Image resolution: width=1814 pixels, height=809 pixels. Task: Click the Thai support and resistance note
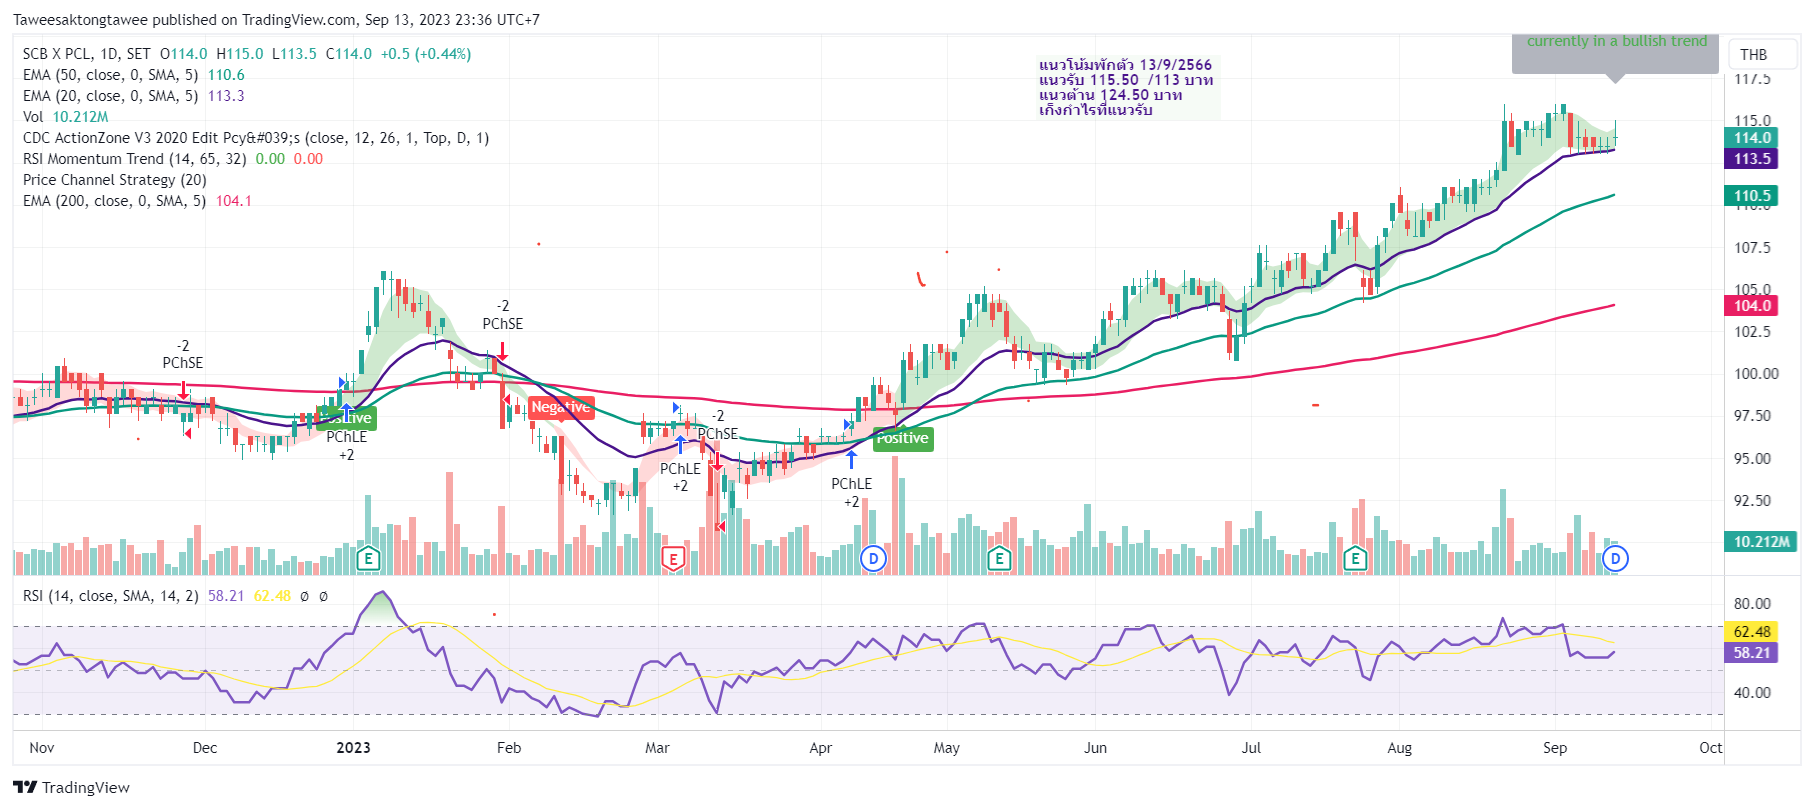[x=1126, y=87]
